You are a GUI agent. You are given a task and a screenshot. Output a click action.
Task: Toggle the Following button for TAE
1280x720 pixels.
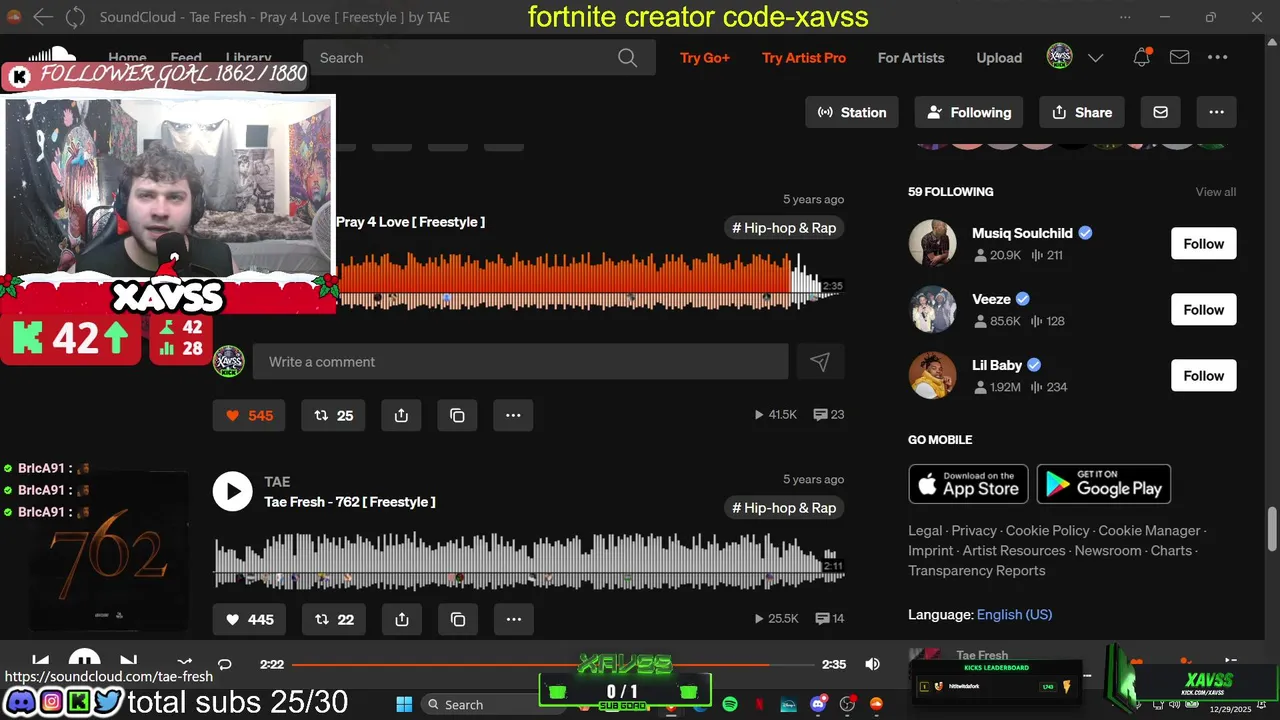pos(969,112)
